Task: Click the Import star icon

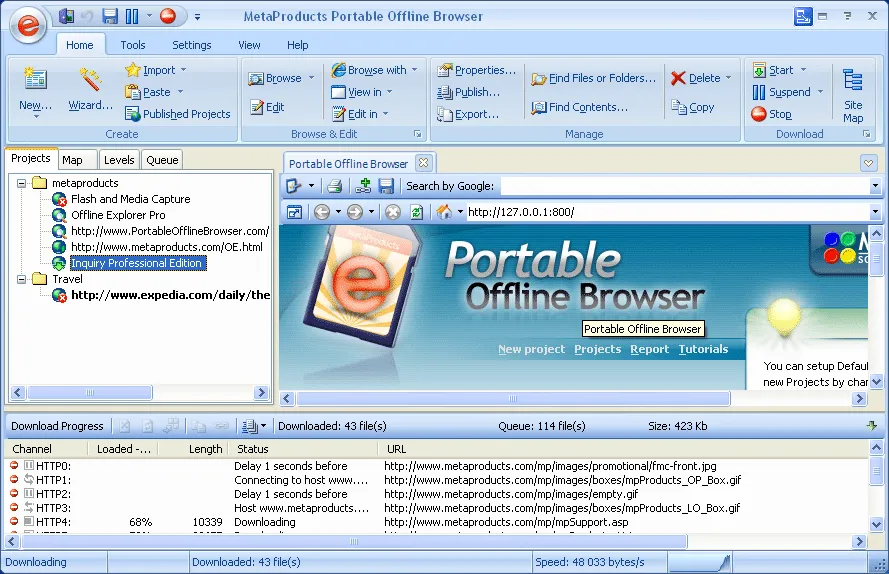Action: pos(133,70)
